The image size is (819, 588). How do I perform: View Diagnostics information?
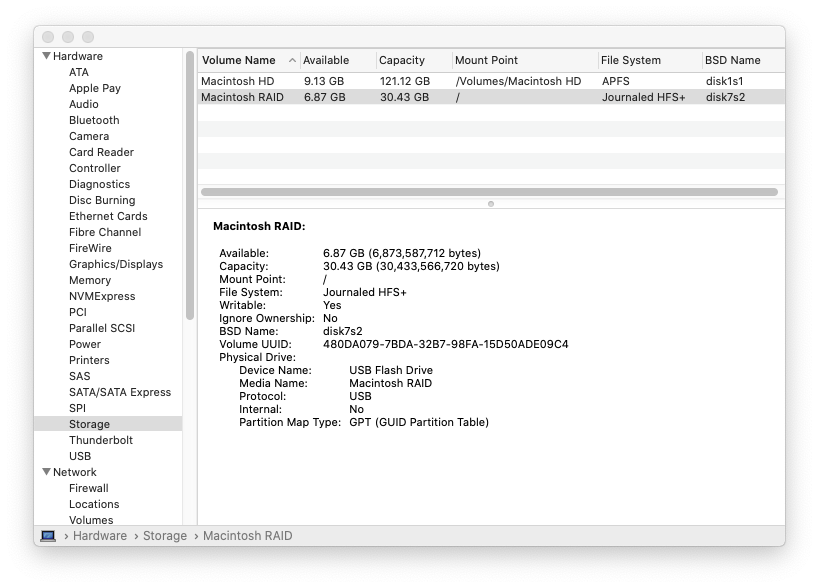(99, 184)
